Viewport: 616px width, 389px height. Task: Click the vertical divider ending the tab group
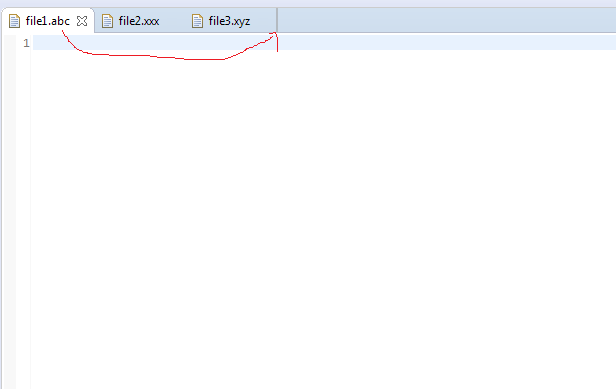277,20
